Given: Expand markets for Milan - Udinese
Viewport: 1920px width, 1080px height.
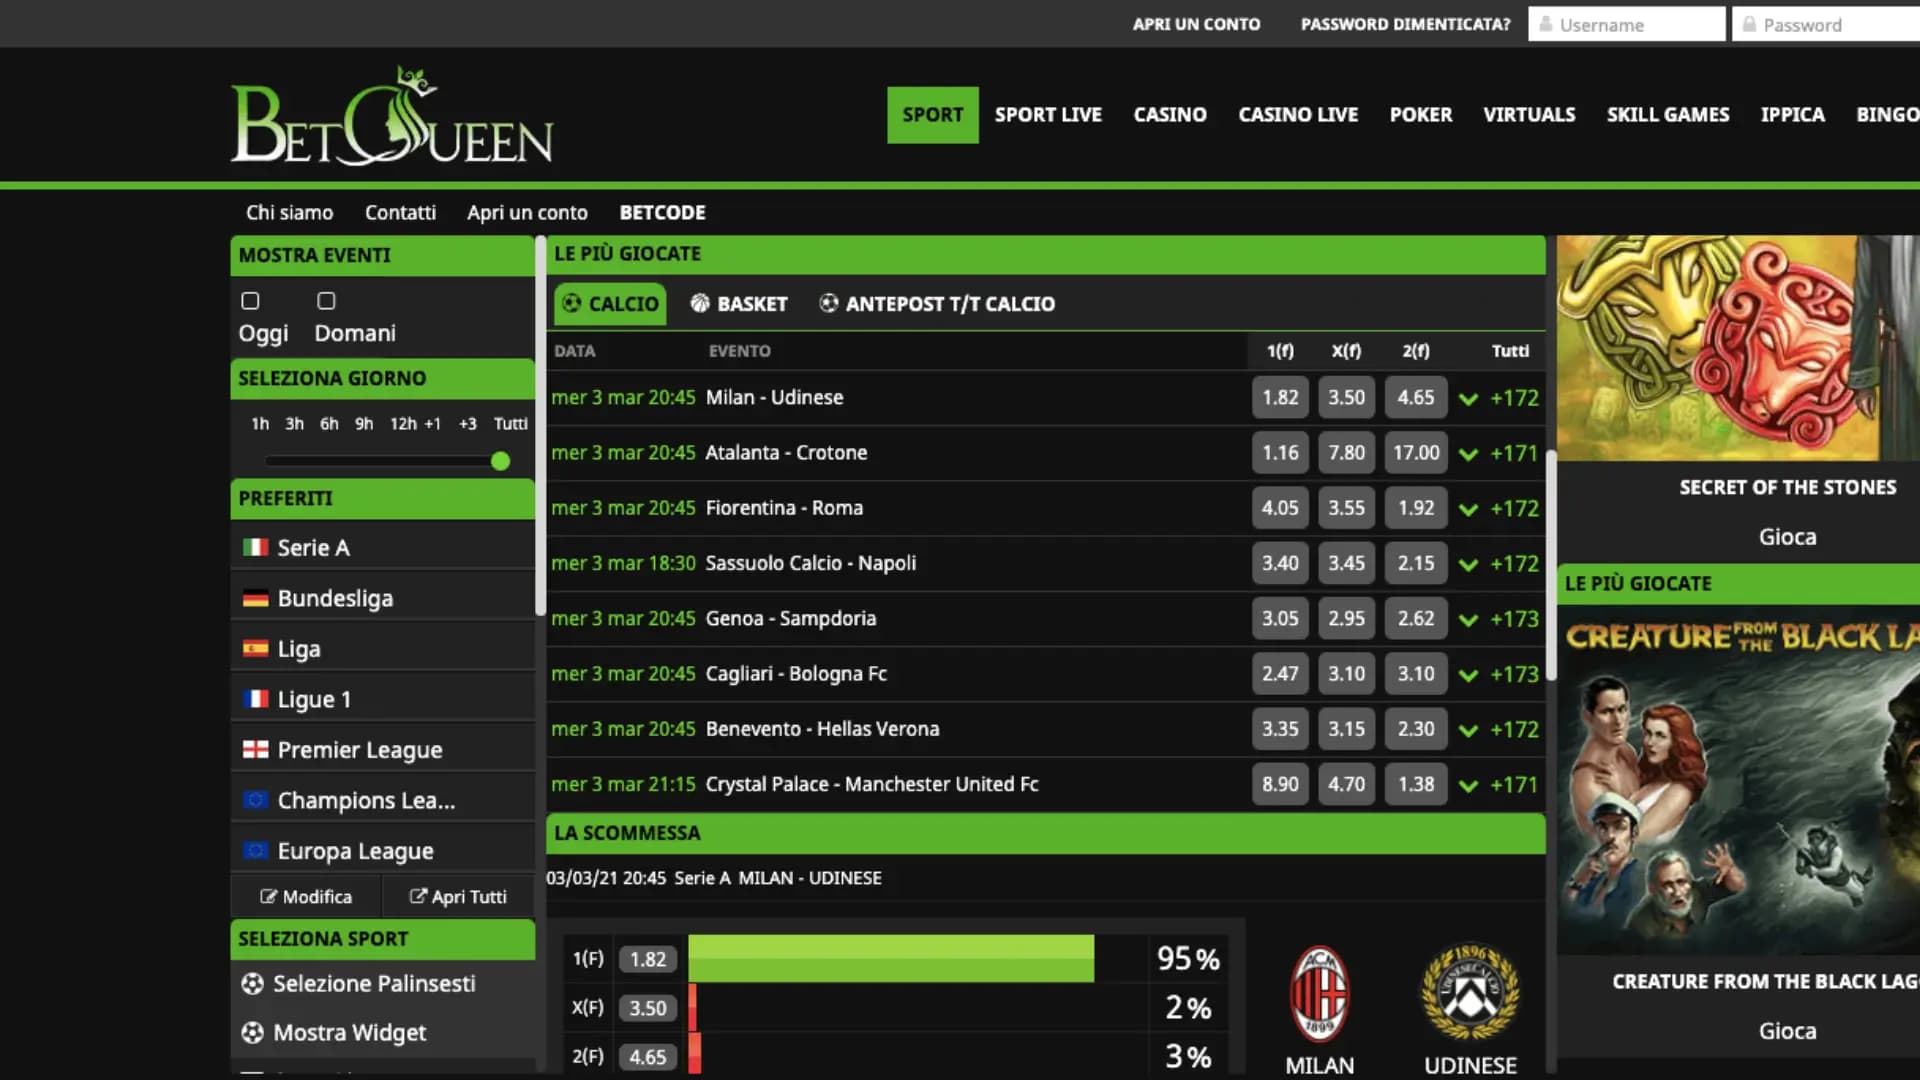Looking at the screenshot, I should [x=1468, y=397].
